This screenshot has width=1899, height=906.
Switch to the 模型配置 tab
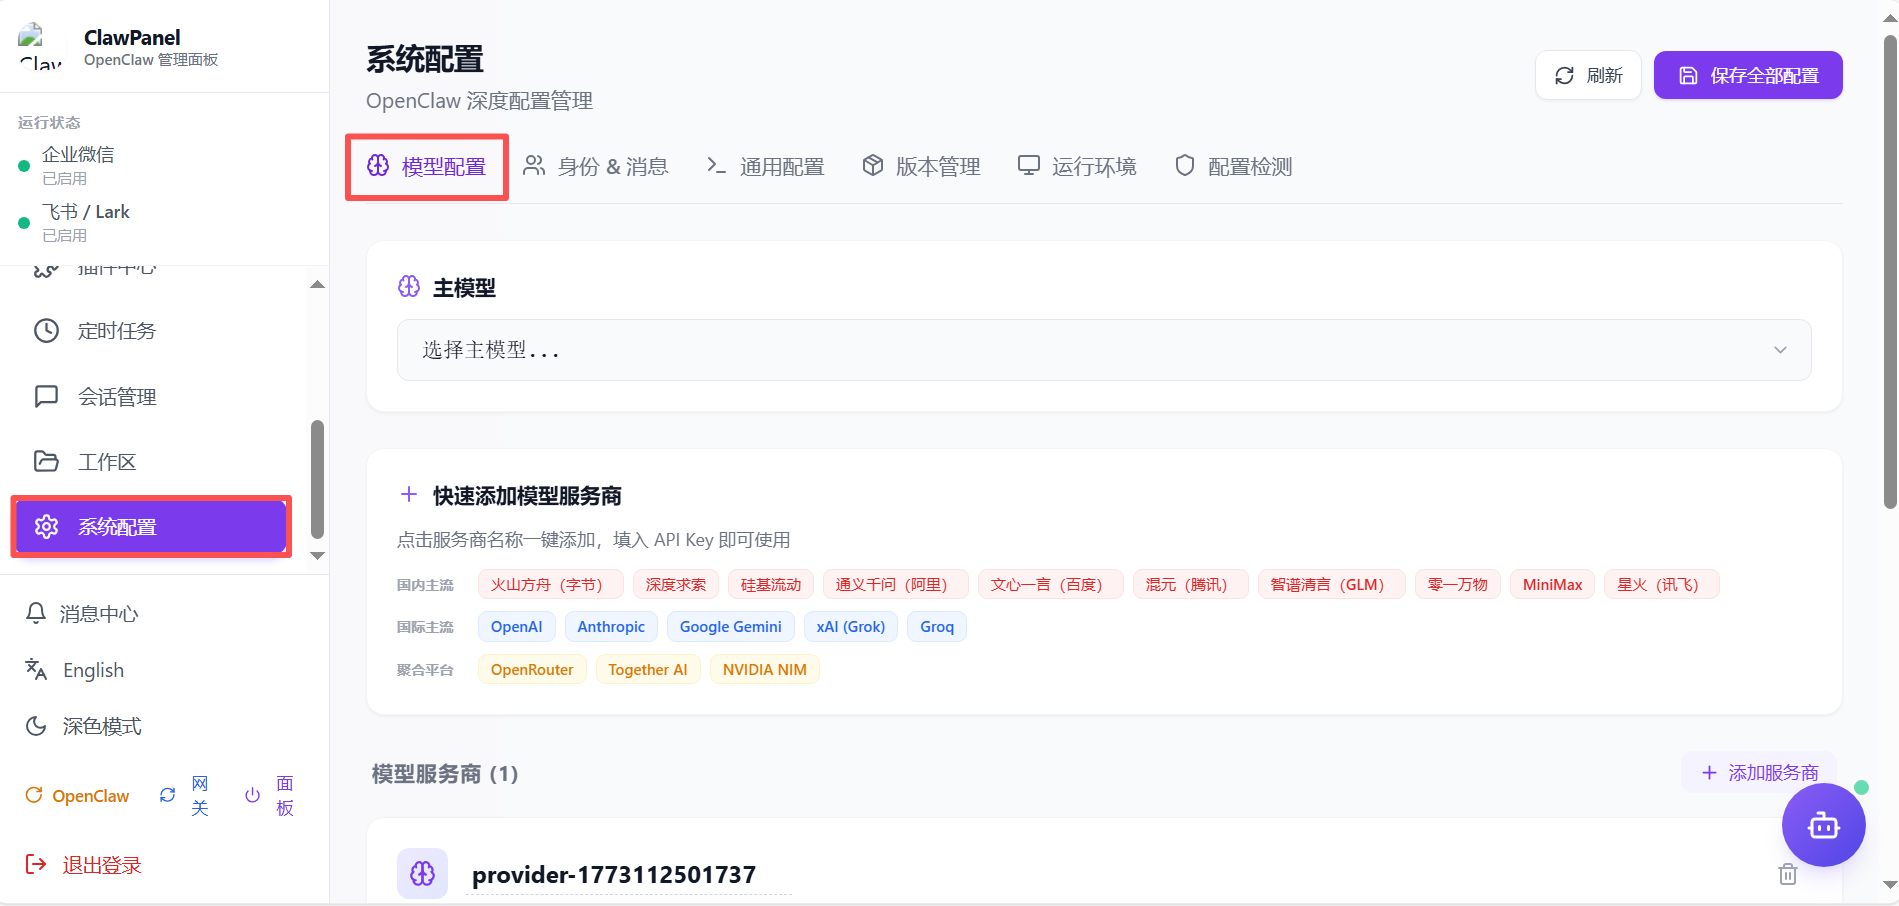(x=427, y=167)
